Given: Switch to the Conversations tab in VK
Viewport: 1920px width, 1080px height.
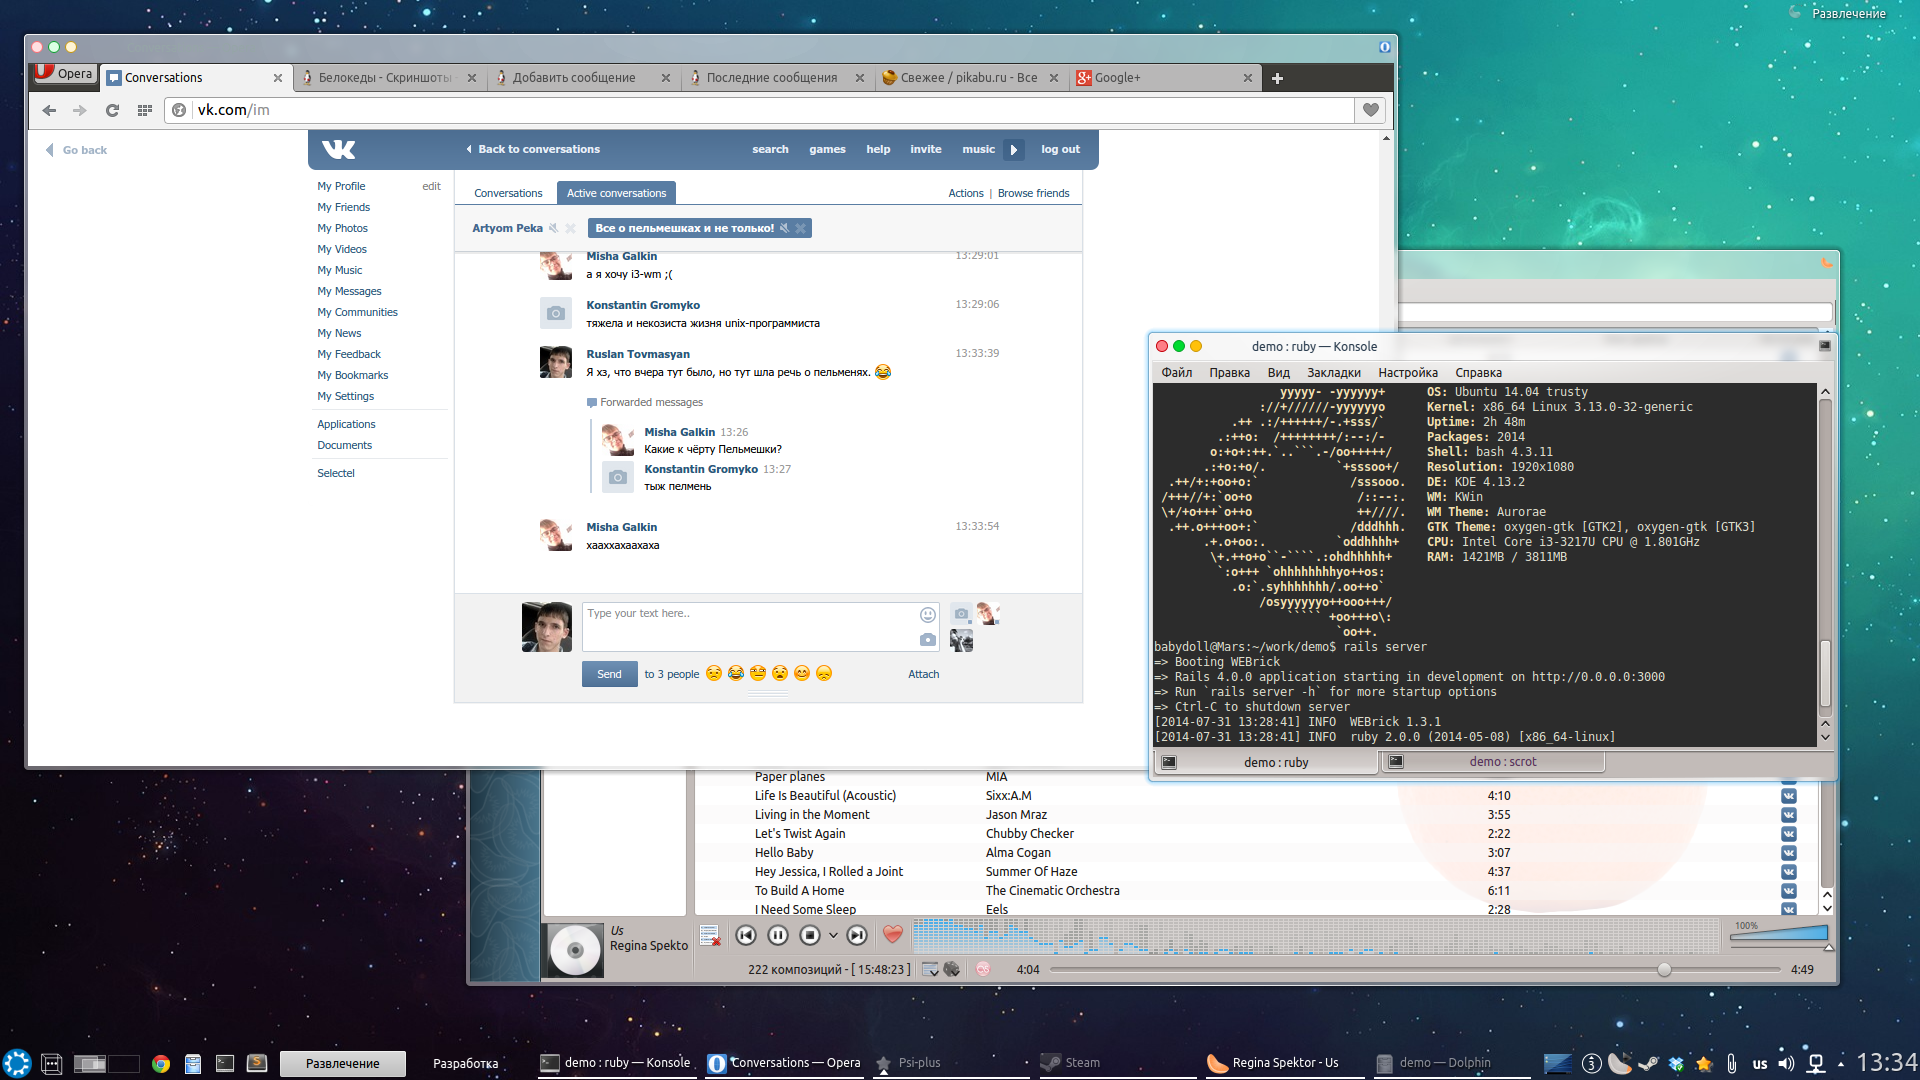Looking at the screenshot, I should [508, 193].
